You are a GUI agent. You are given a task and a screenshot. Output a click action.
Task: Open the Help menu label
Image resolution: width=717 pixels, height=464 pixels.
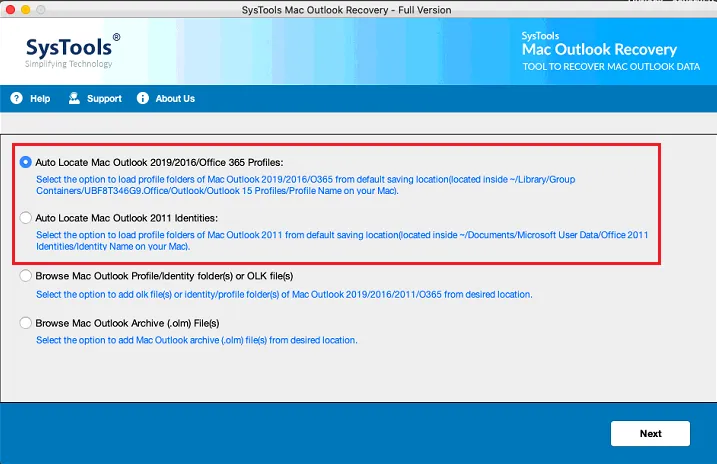40,99
